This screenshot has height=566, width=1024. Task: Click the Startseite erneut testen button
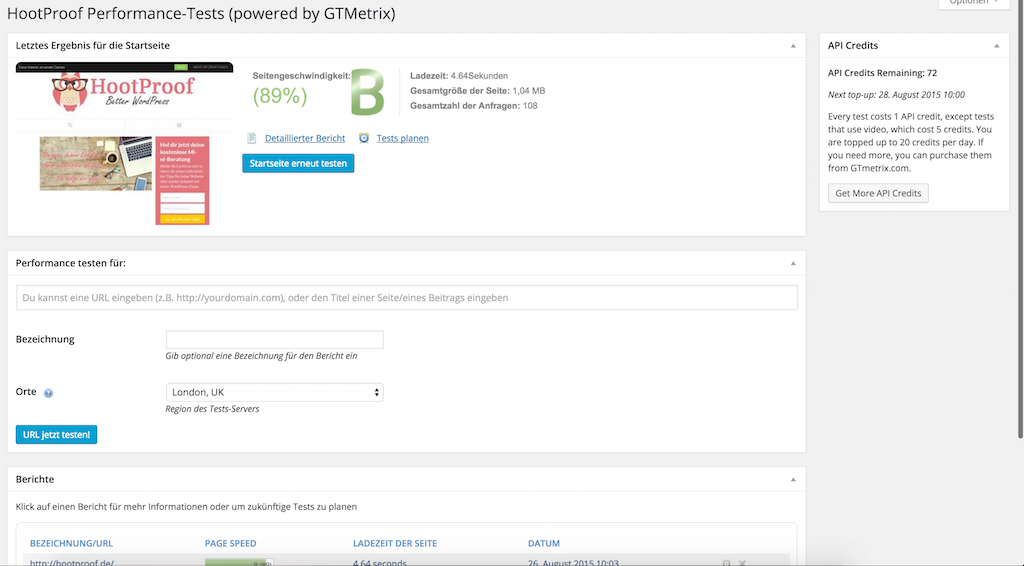tap(298, 163)
